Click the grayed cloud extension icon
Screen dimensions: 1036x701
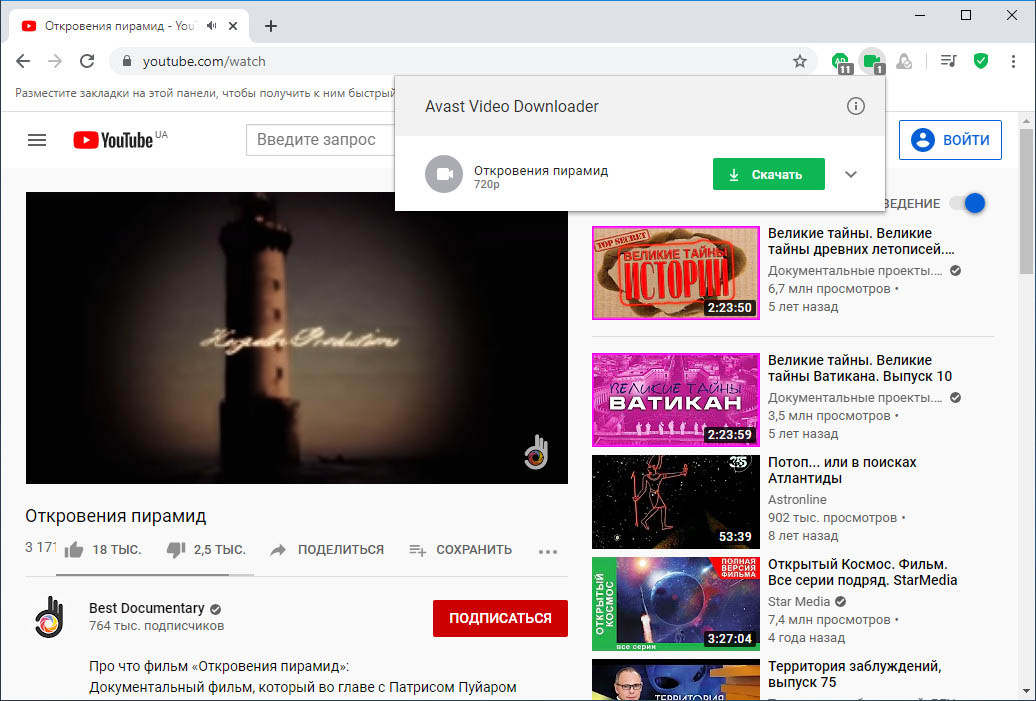click(905, 61)
